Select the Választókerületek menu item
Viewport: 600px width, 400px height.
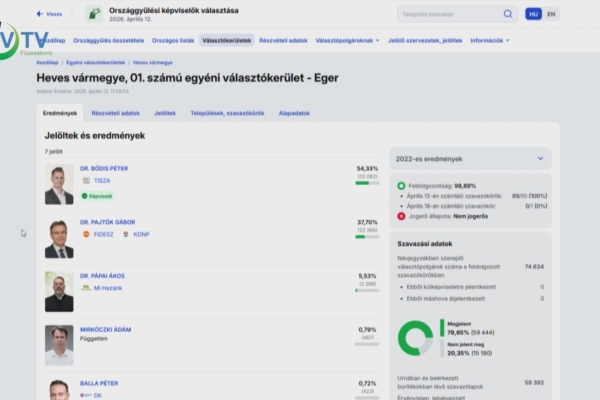tap(227, 40)
